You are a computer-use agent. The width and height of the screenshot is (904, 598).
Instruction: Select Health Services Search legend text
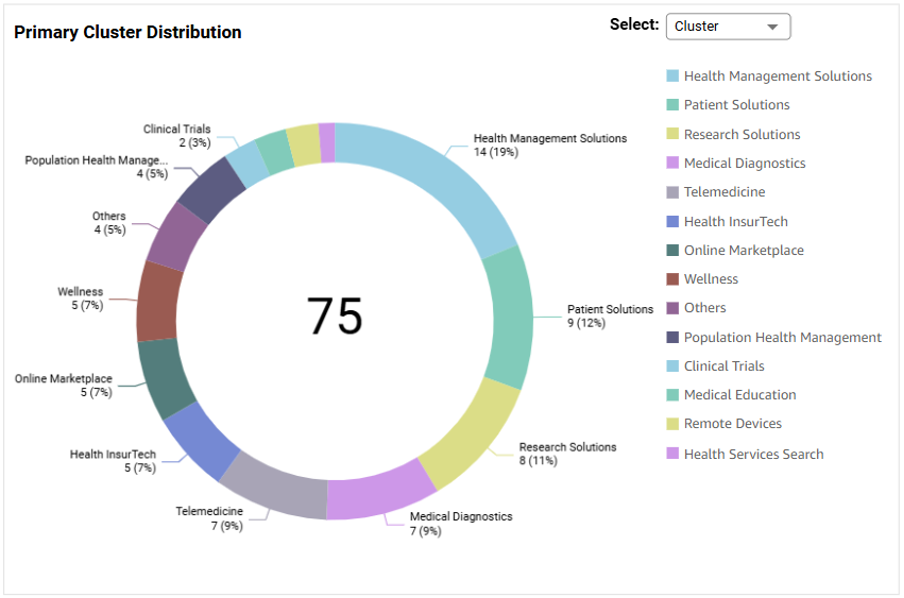pyautogui.click(x=753, y=454)
